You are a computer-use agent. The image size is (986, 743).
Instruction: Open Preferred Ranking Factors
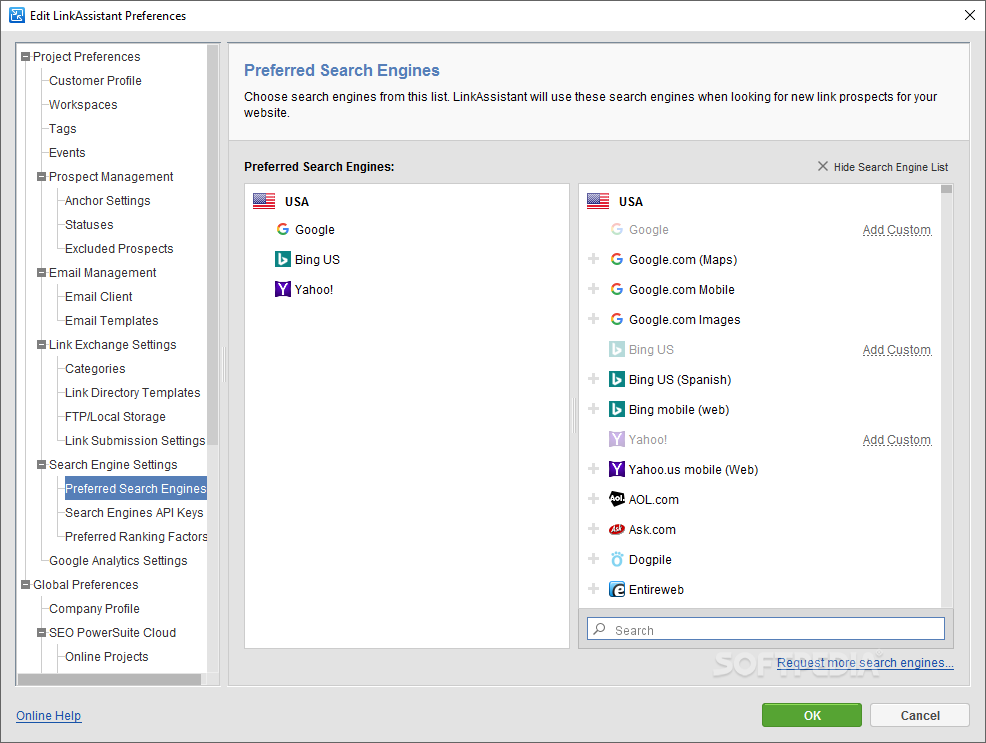click(x=136, y=536)
